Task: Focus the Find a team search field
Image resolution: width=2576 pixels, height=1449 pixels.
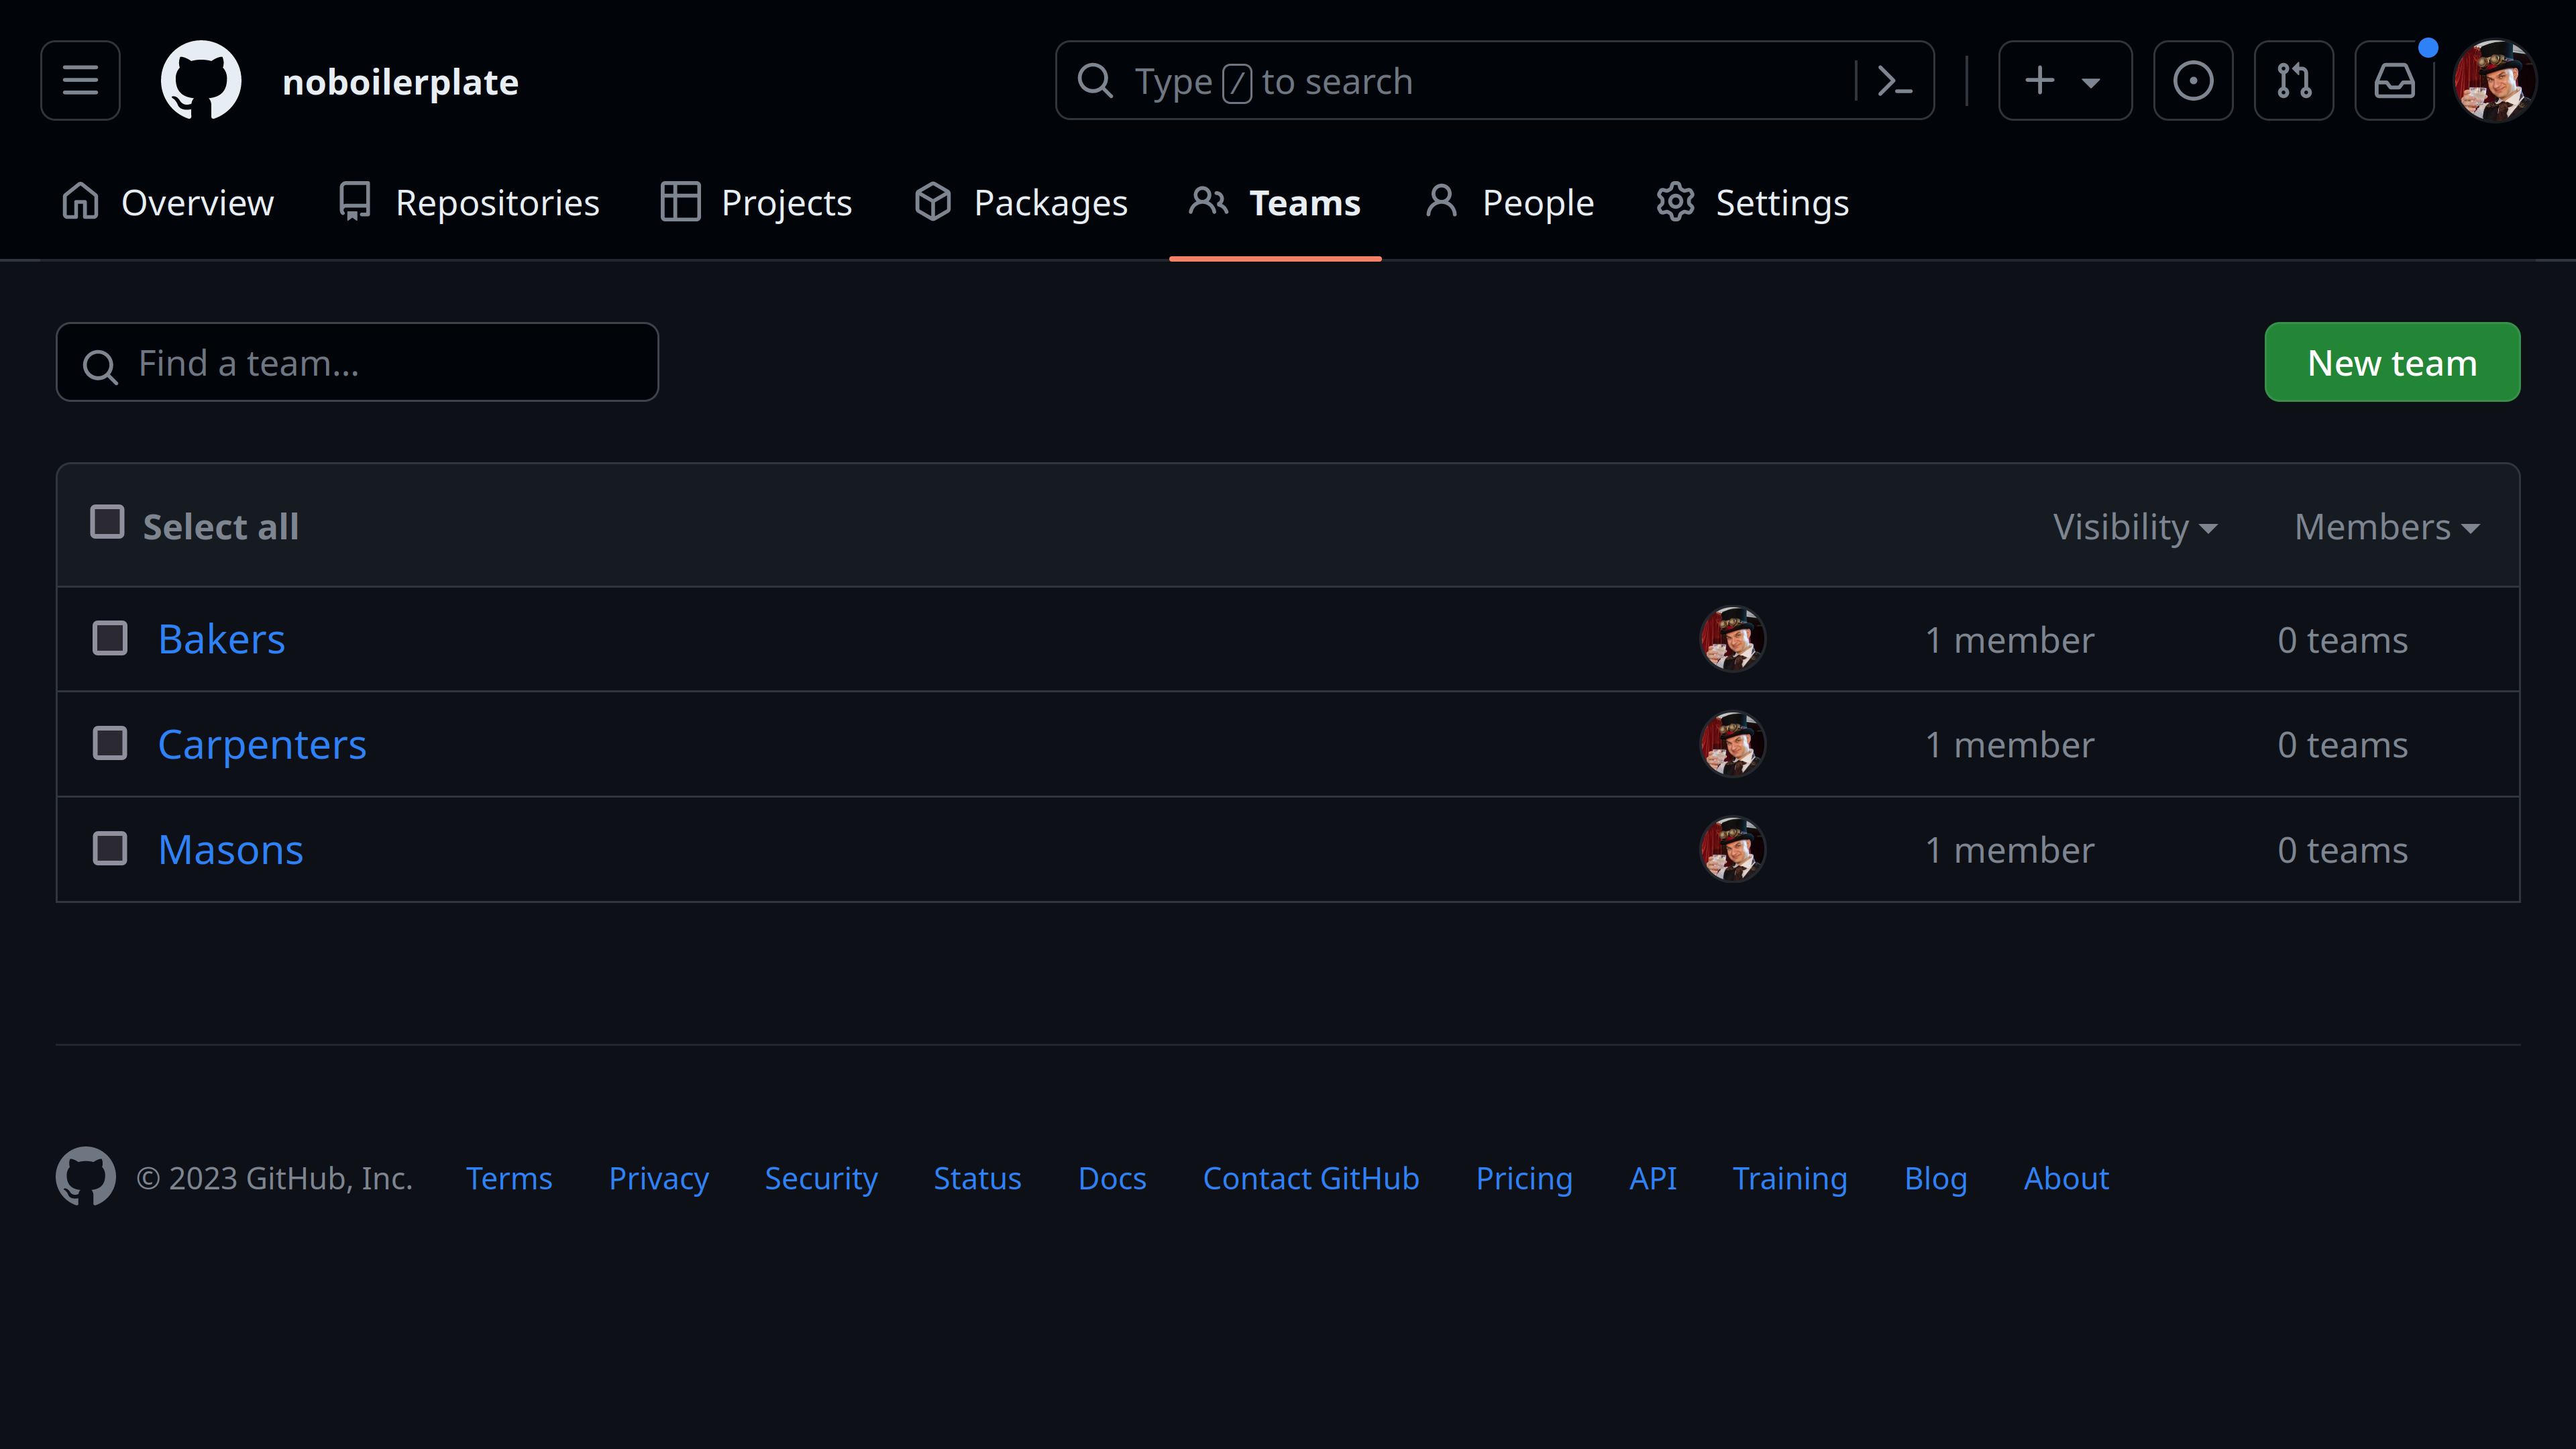Action: (x=357, y=362)
